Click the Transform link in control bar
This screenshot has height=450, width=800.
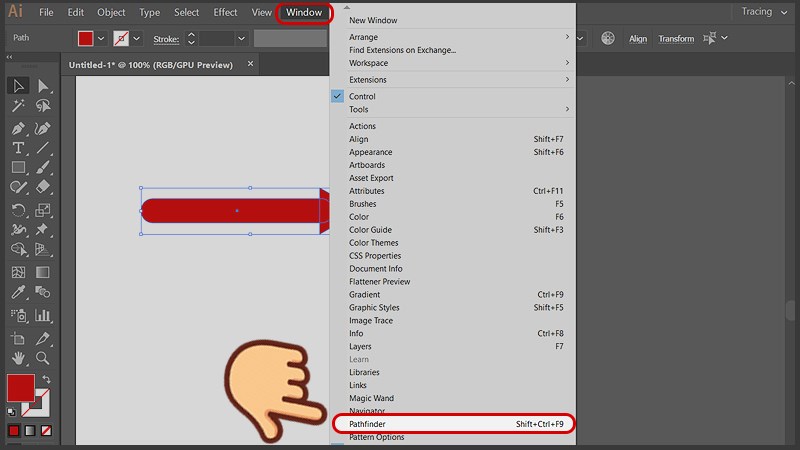coord(676,39)
